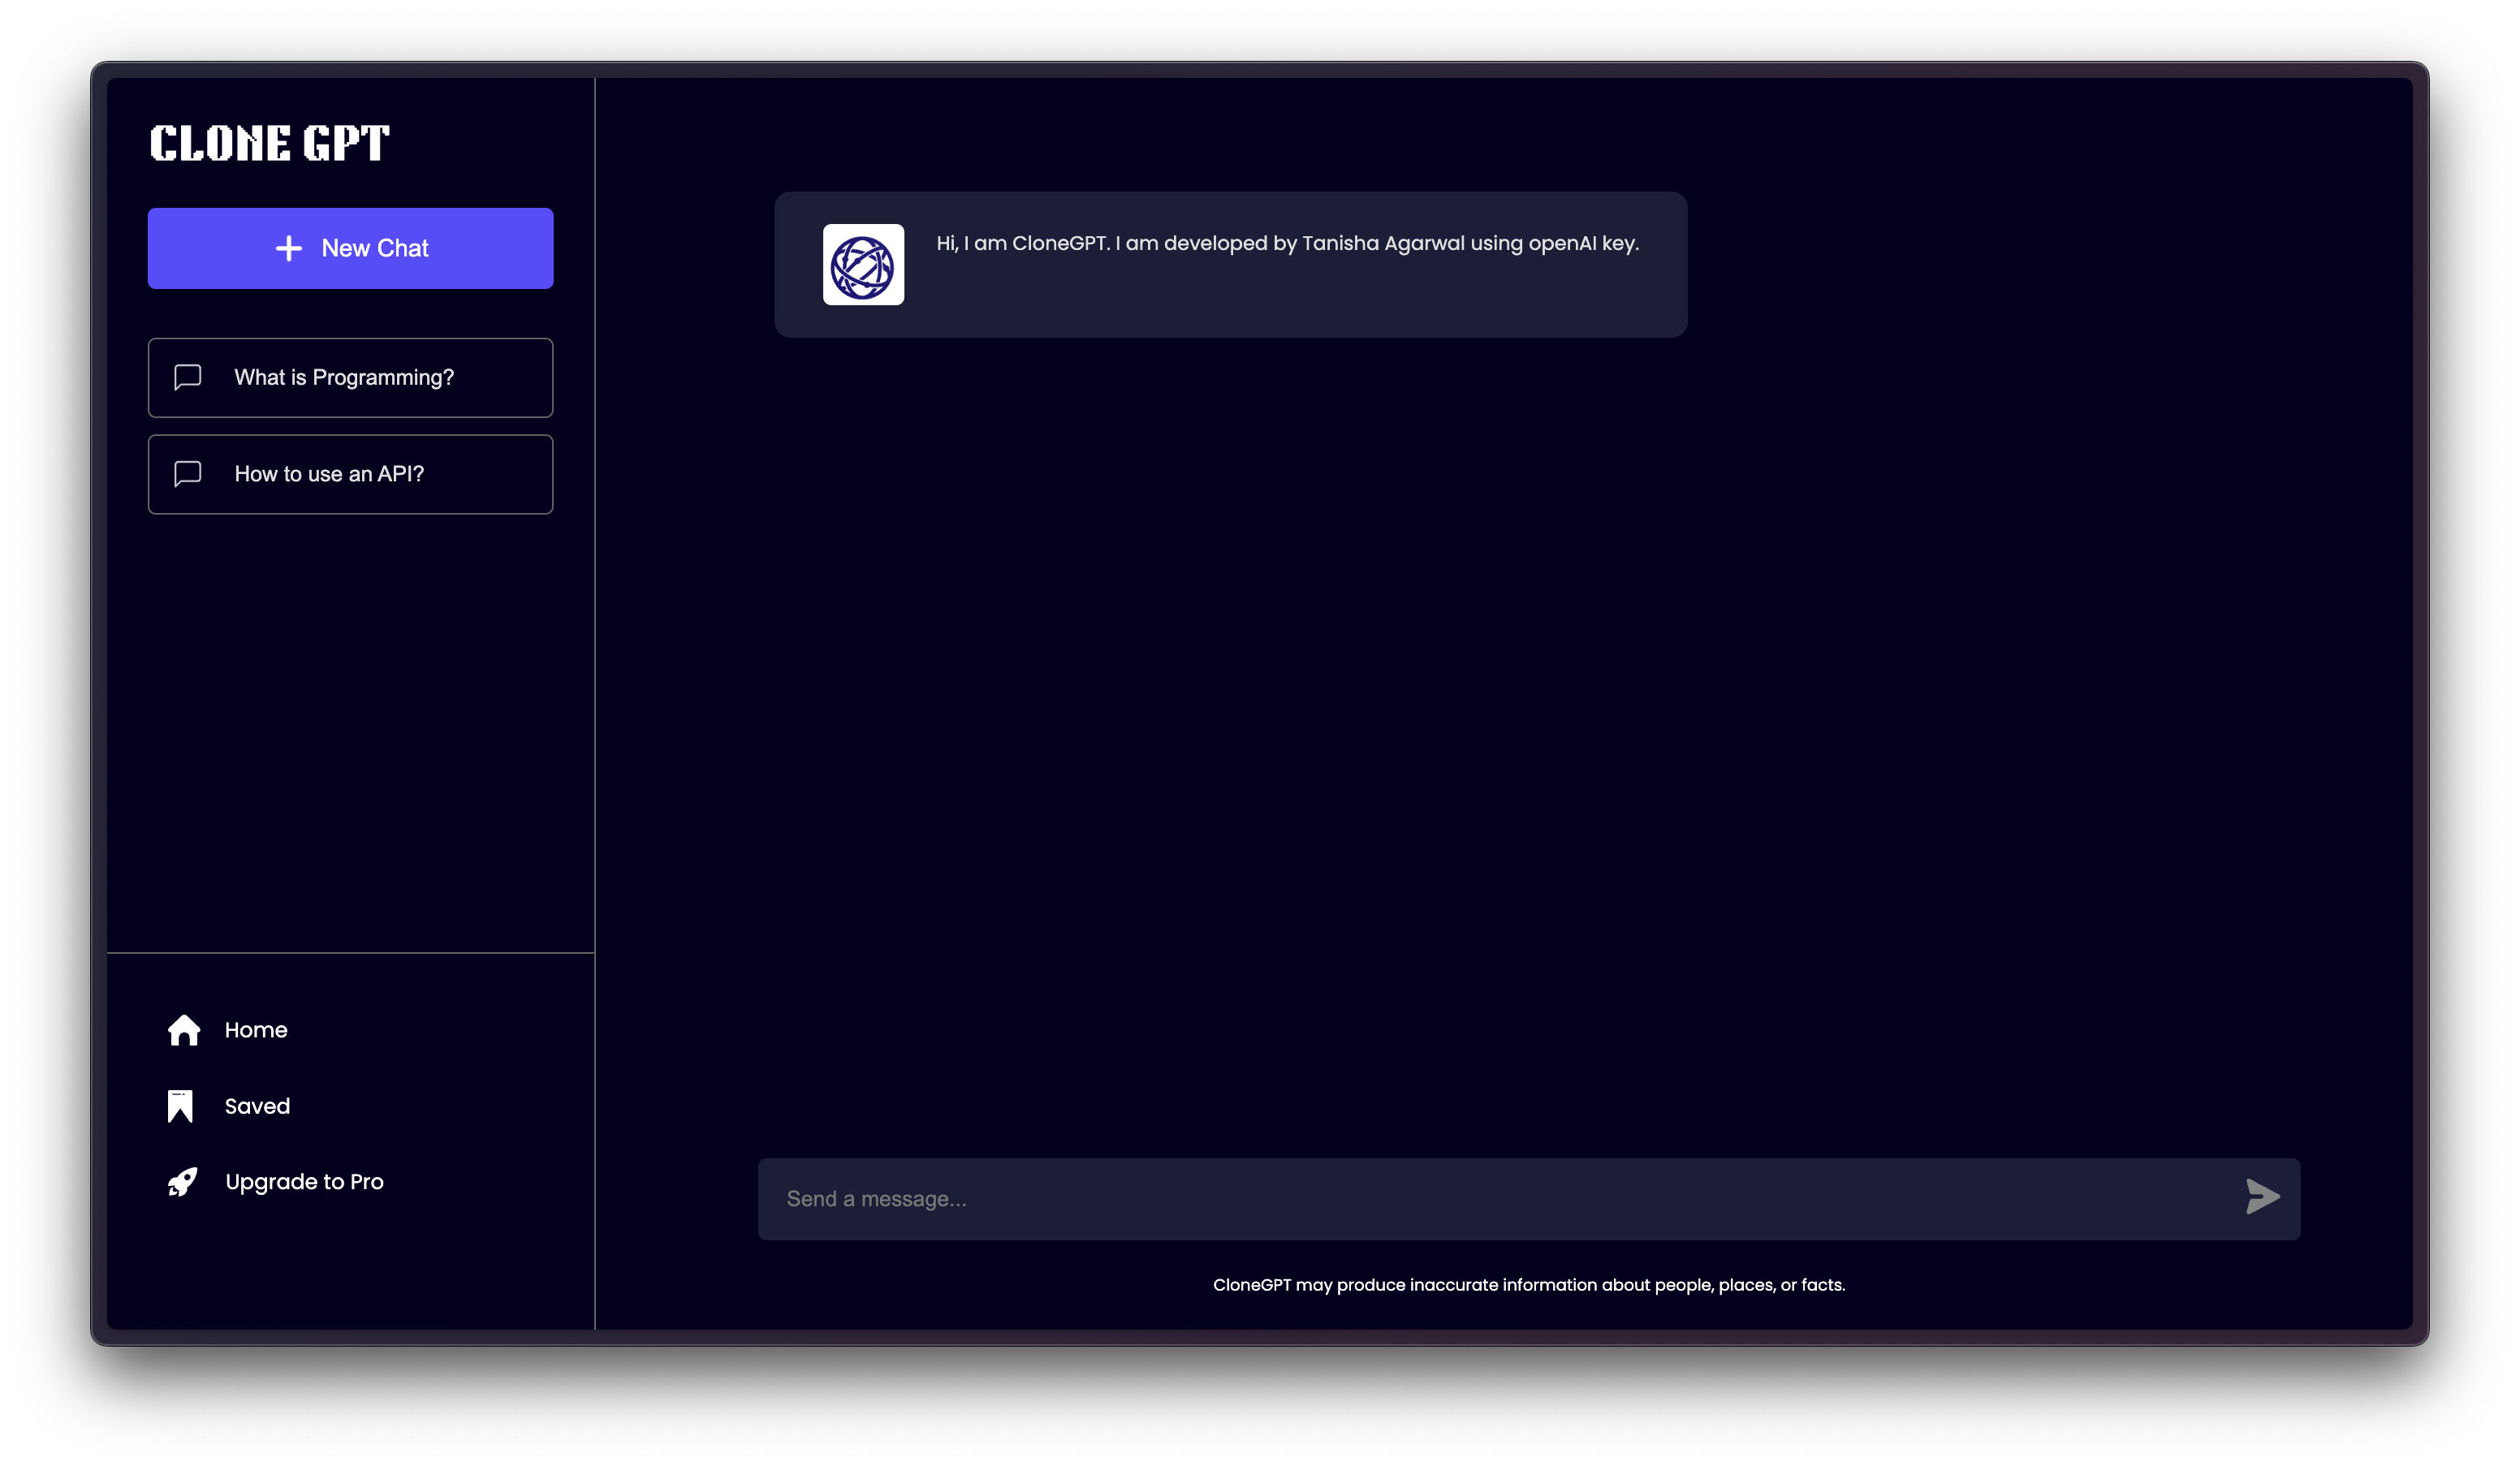Open the Saved section label

257,1106
